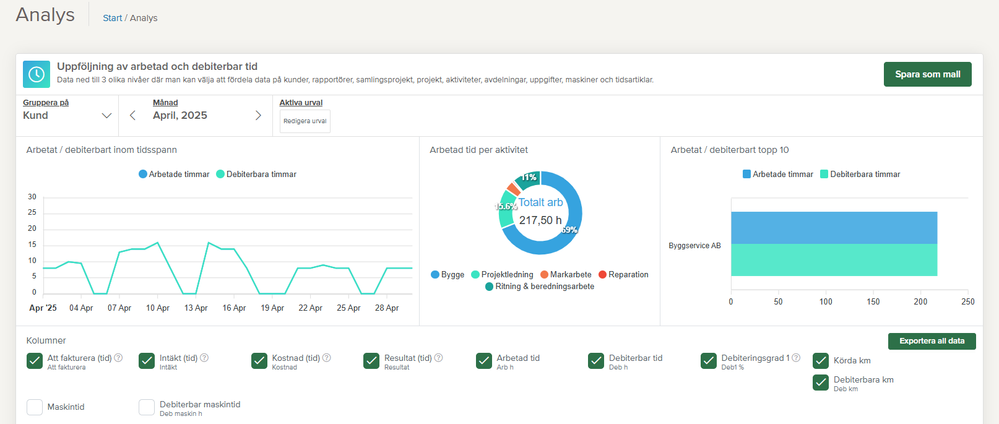Screen dimensions: 999x424
Task: Uncheck the Körda km checkbox
Action: [821, 361]
